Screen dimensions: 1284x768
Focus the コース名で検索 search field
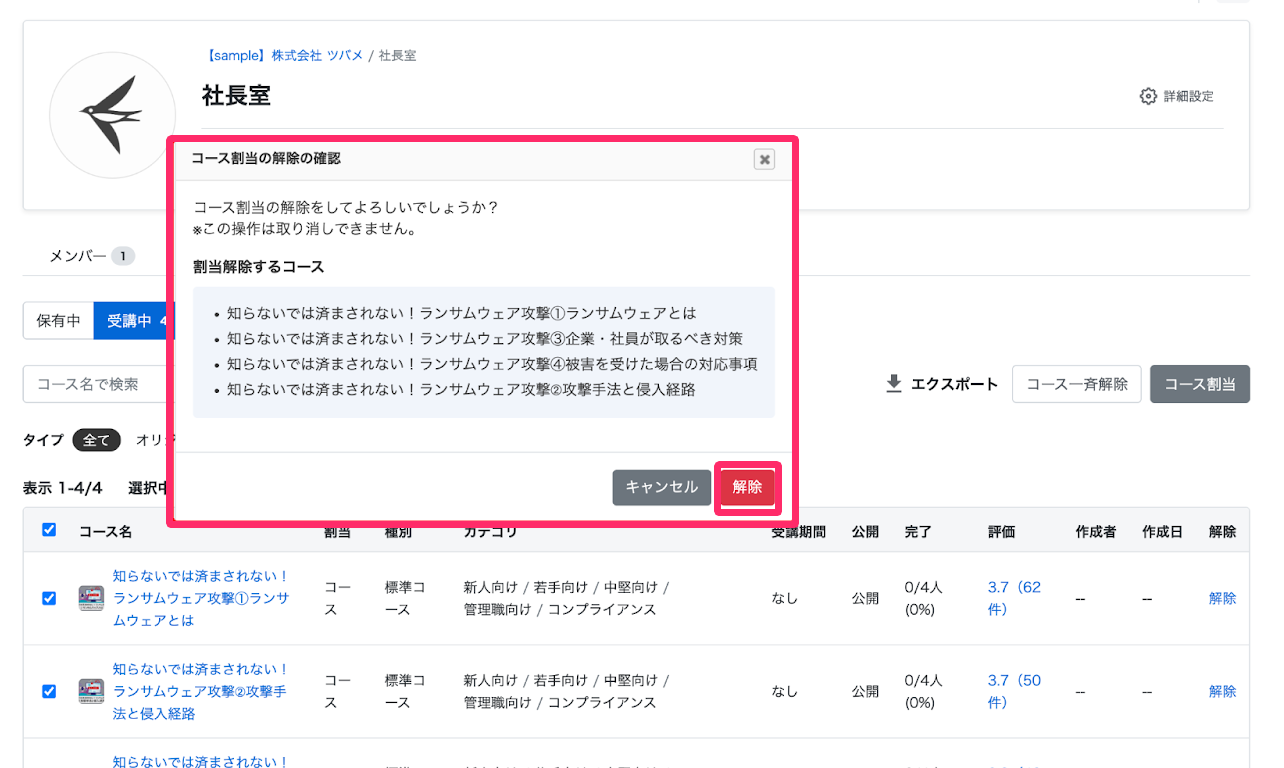(98, 384)
